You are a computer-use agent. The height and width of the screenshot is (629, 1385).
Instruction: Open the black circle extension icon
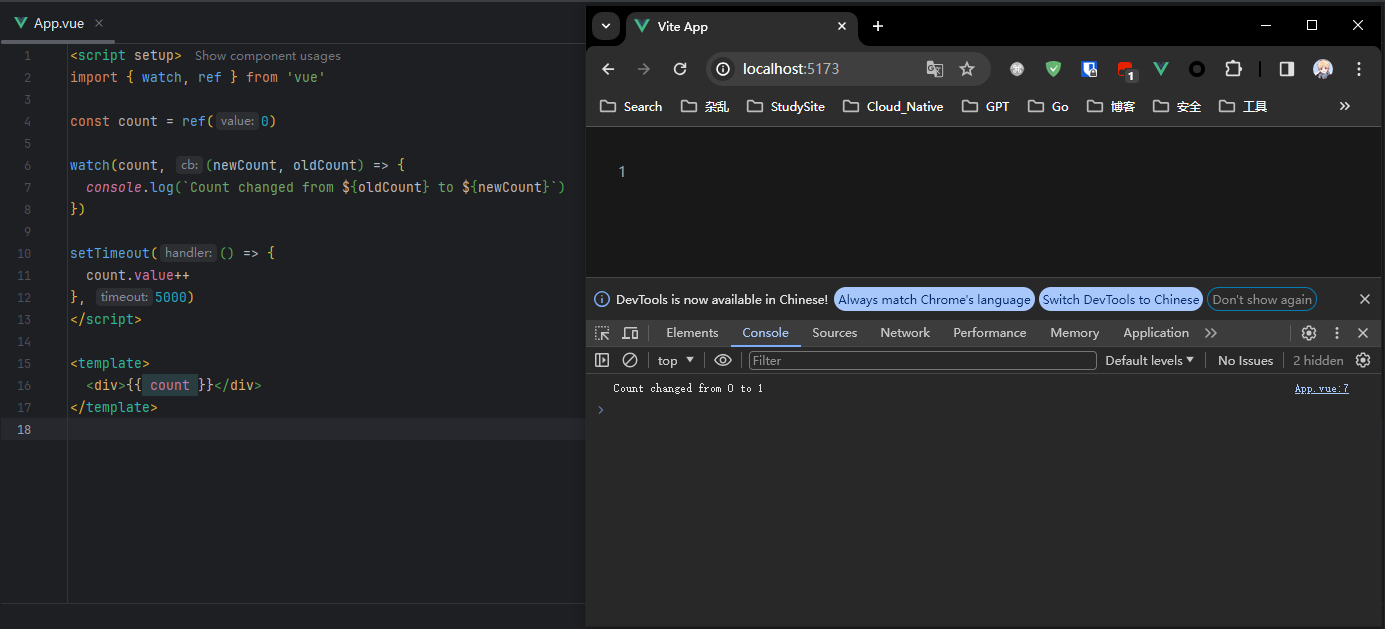1197,69
